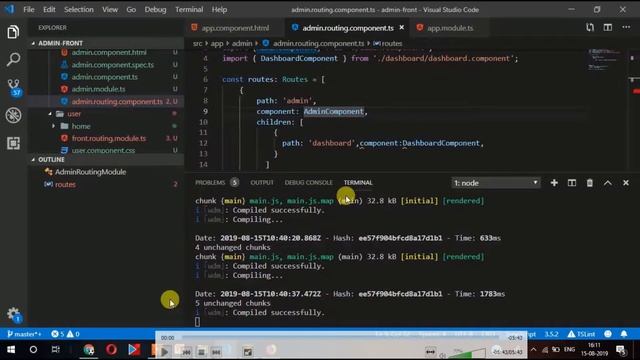Show hidden system tray icons
This screenshot has width=640, height=360.
[533, 350]
